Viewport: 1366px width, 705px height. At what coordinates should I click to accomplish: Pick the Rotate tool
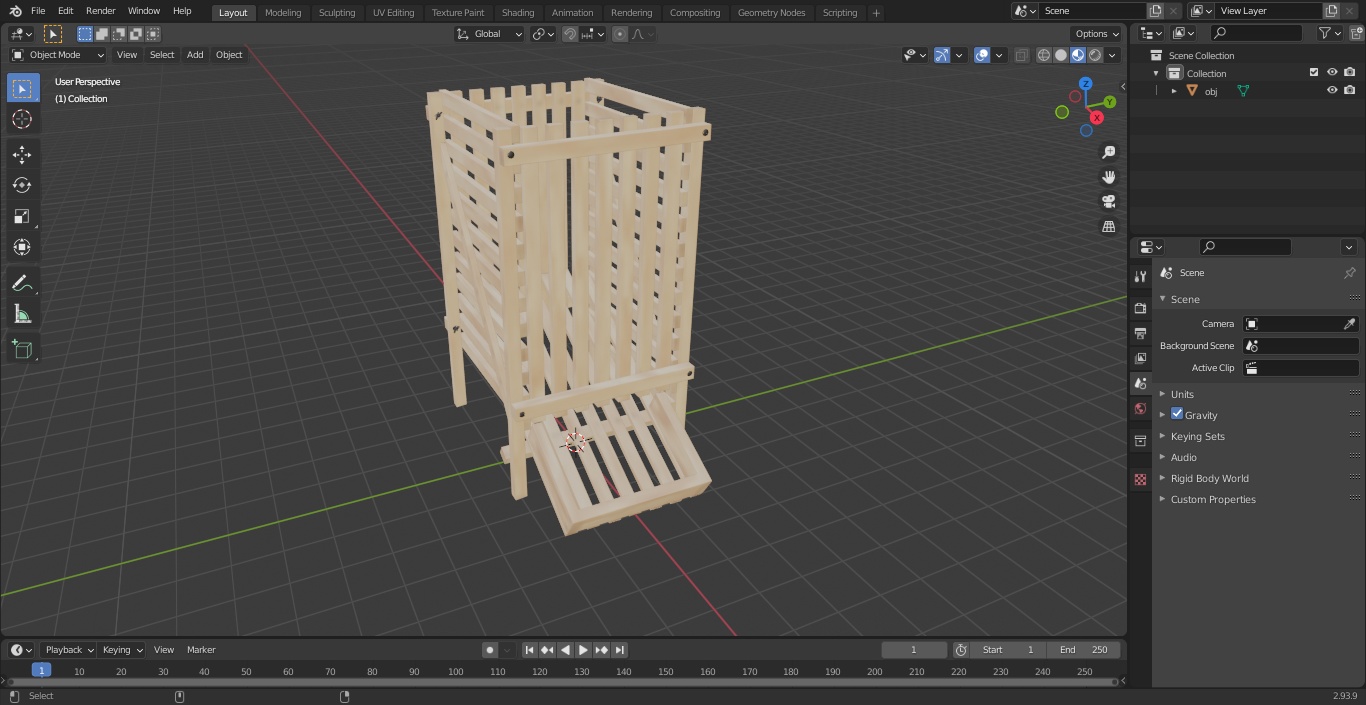click(22, 185)
